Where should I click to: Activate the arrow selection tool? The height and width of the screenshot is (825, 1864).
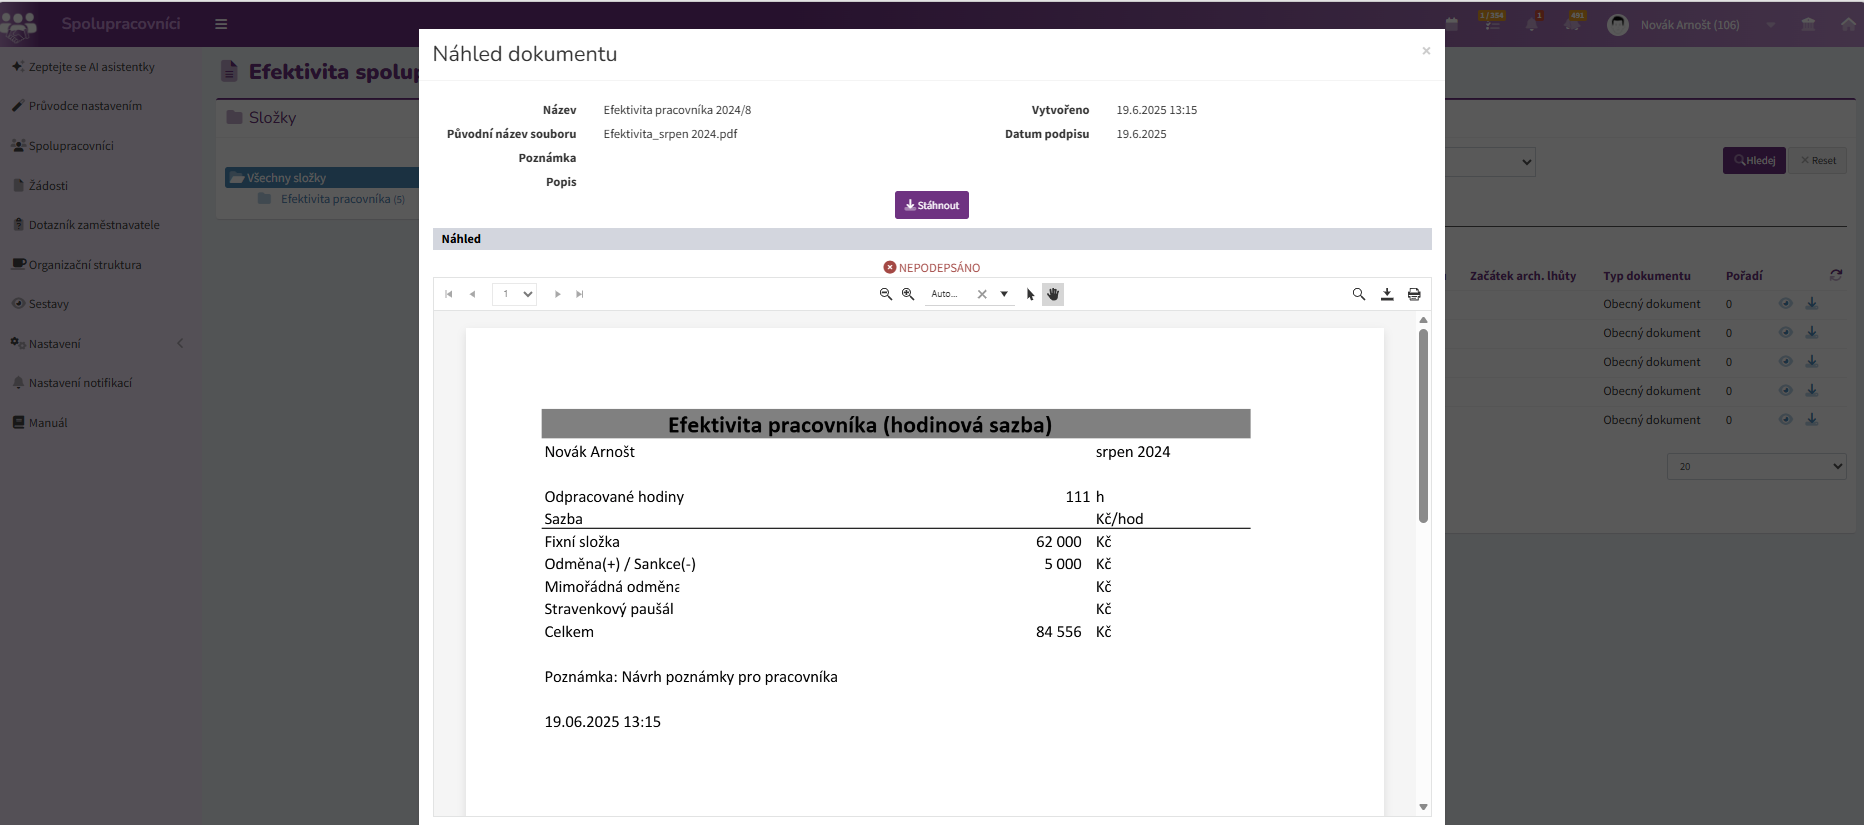click(1030, 294)
